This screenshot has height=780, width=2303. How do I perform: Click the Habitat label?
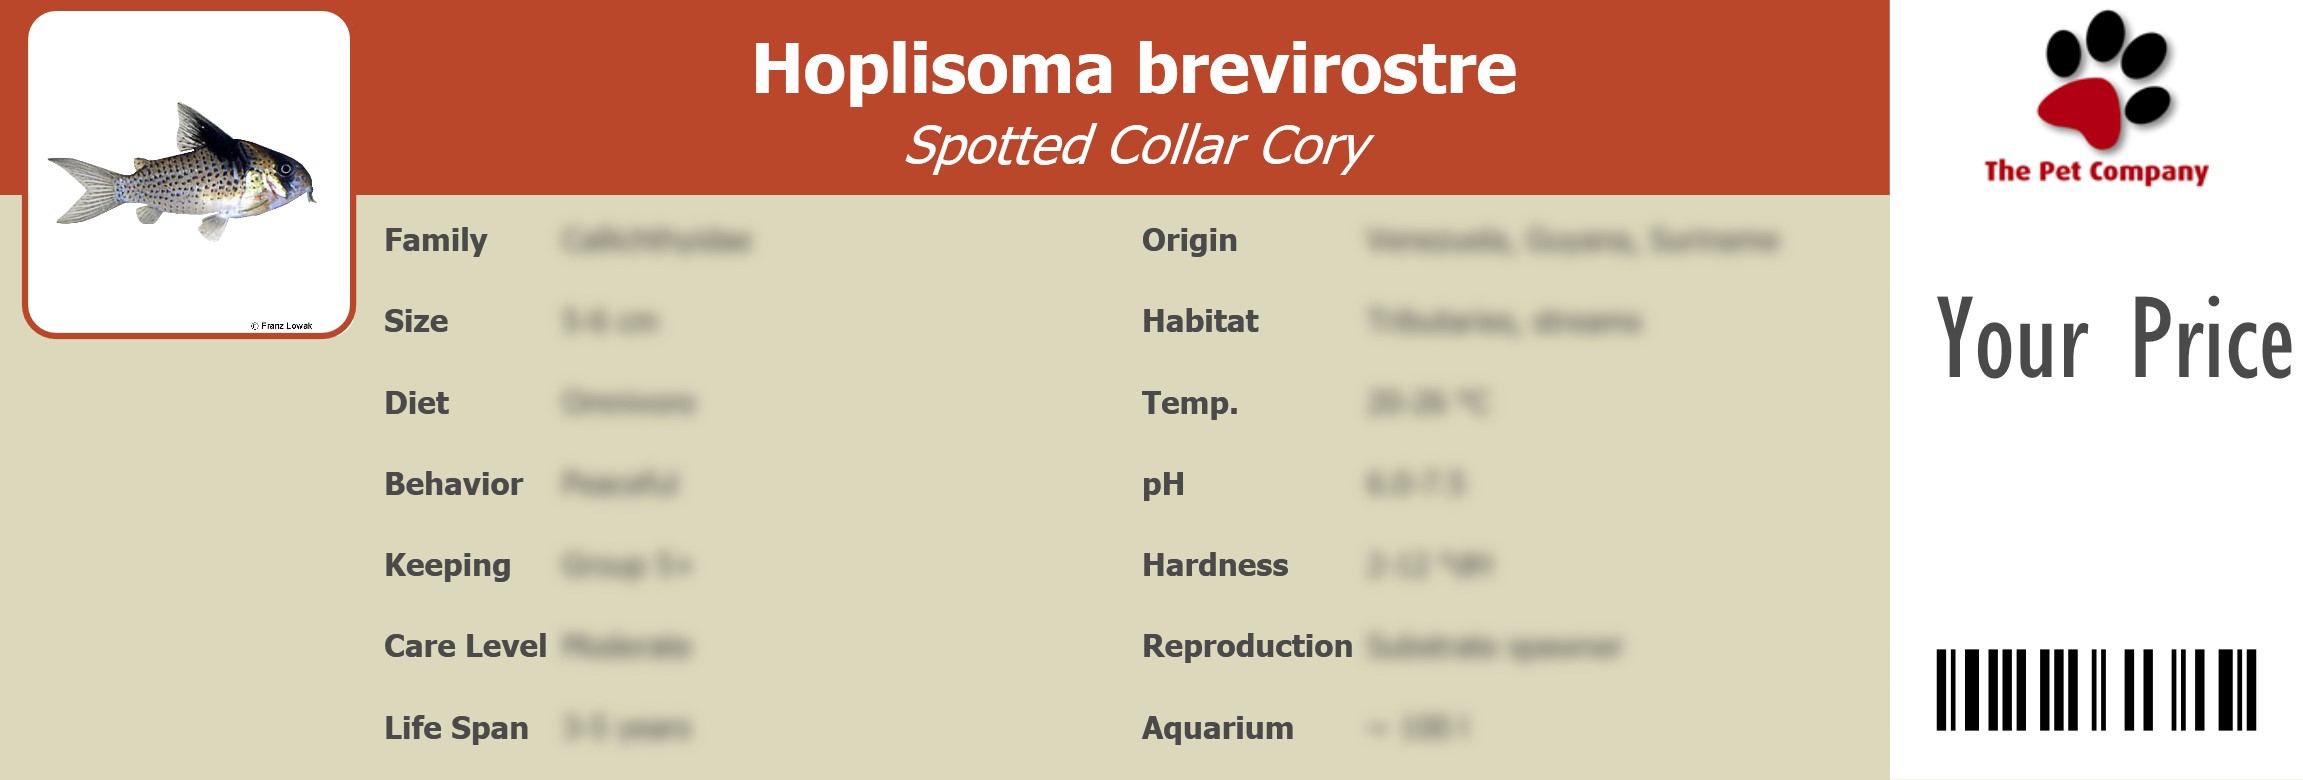coord(1200,321)
